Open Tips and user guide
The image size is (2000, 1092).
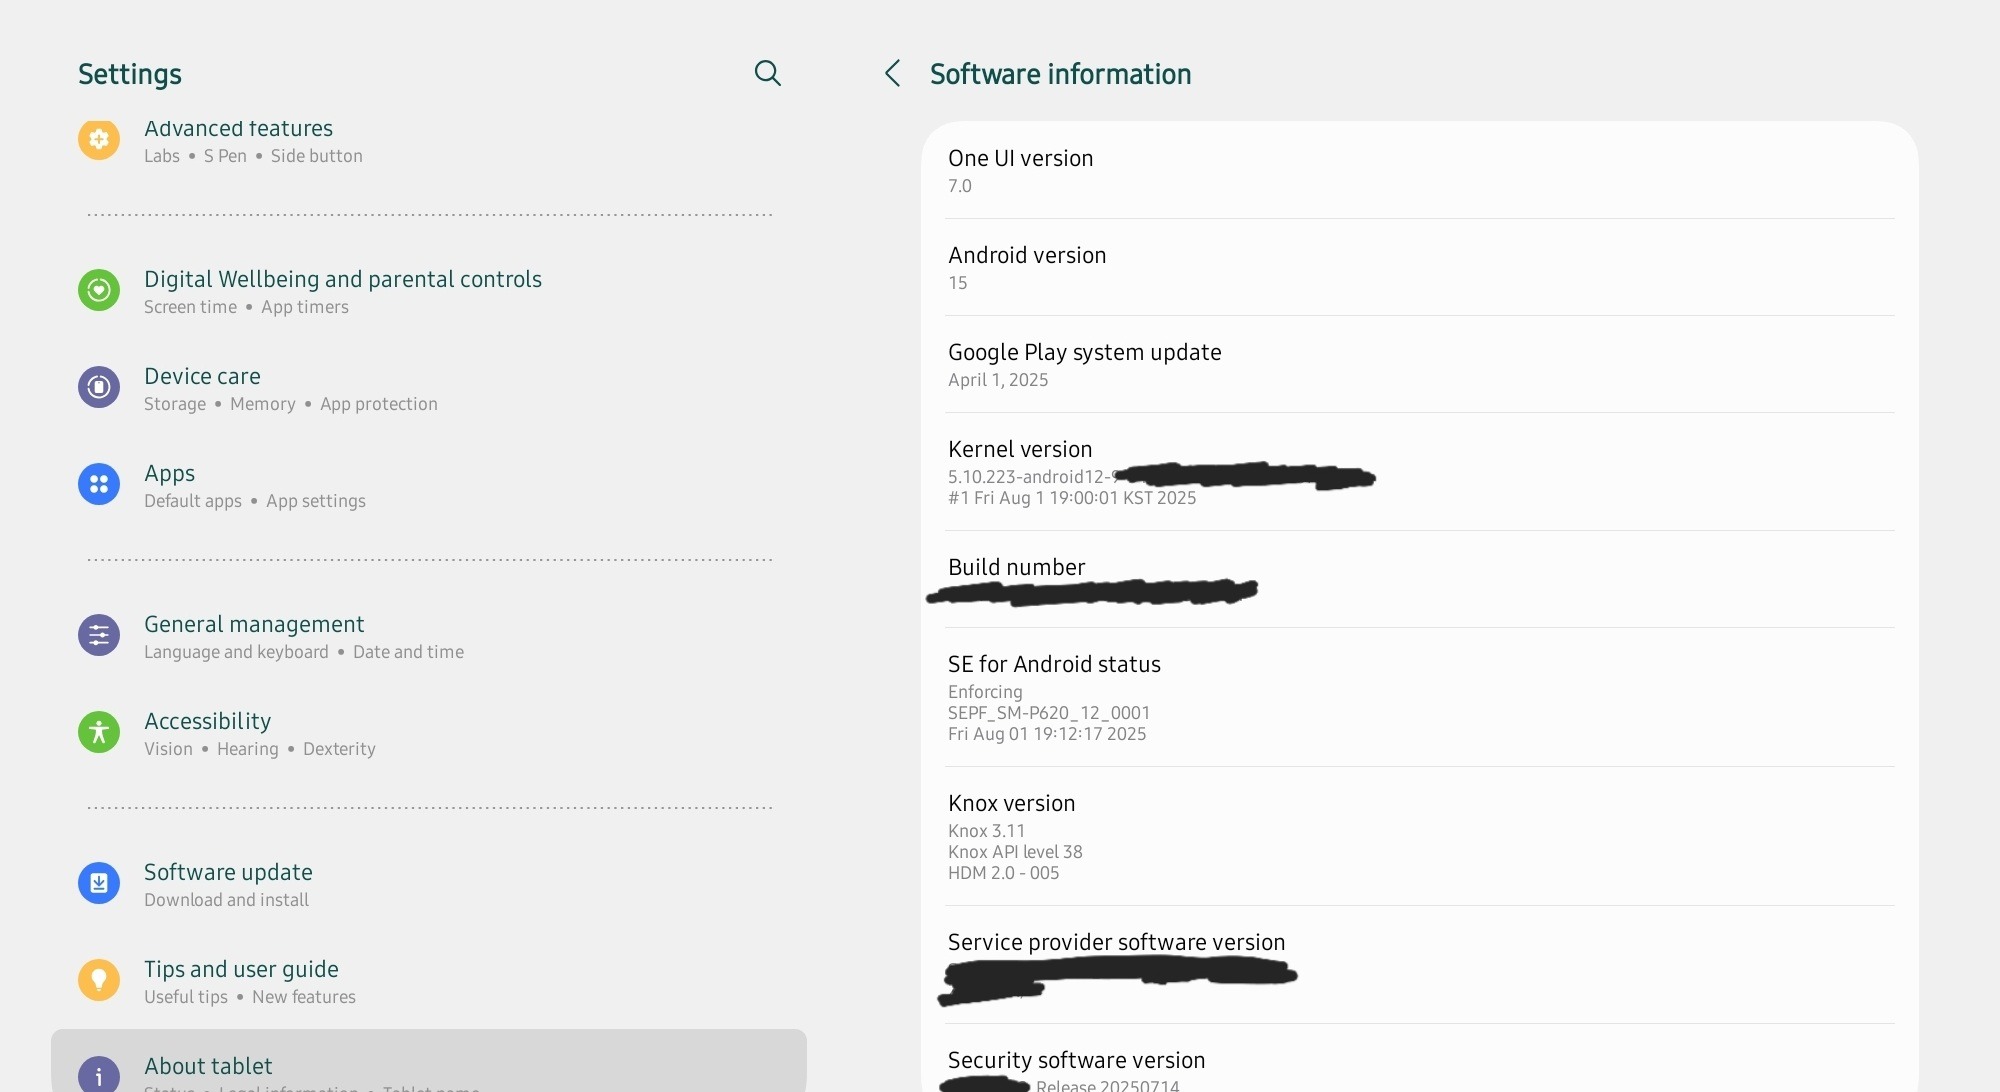point(429,981)
